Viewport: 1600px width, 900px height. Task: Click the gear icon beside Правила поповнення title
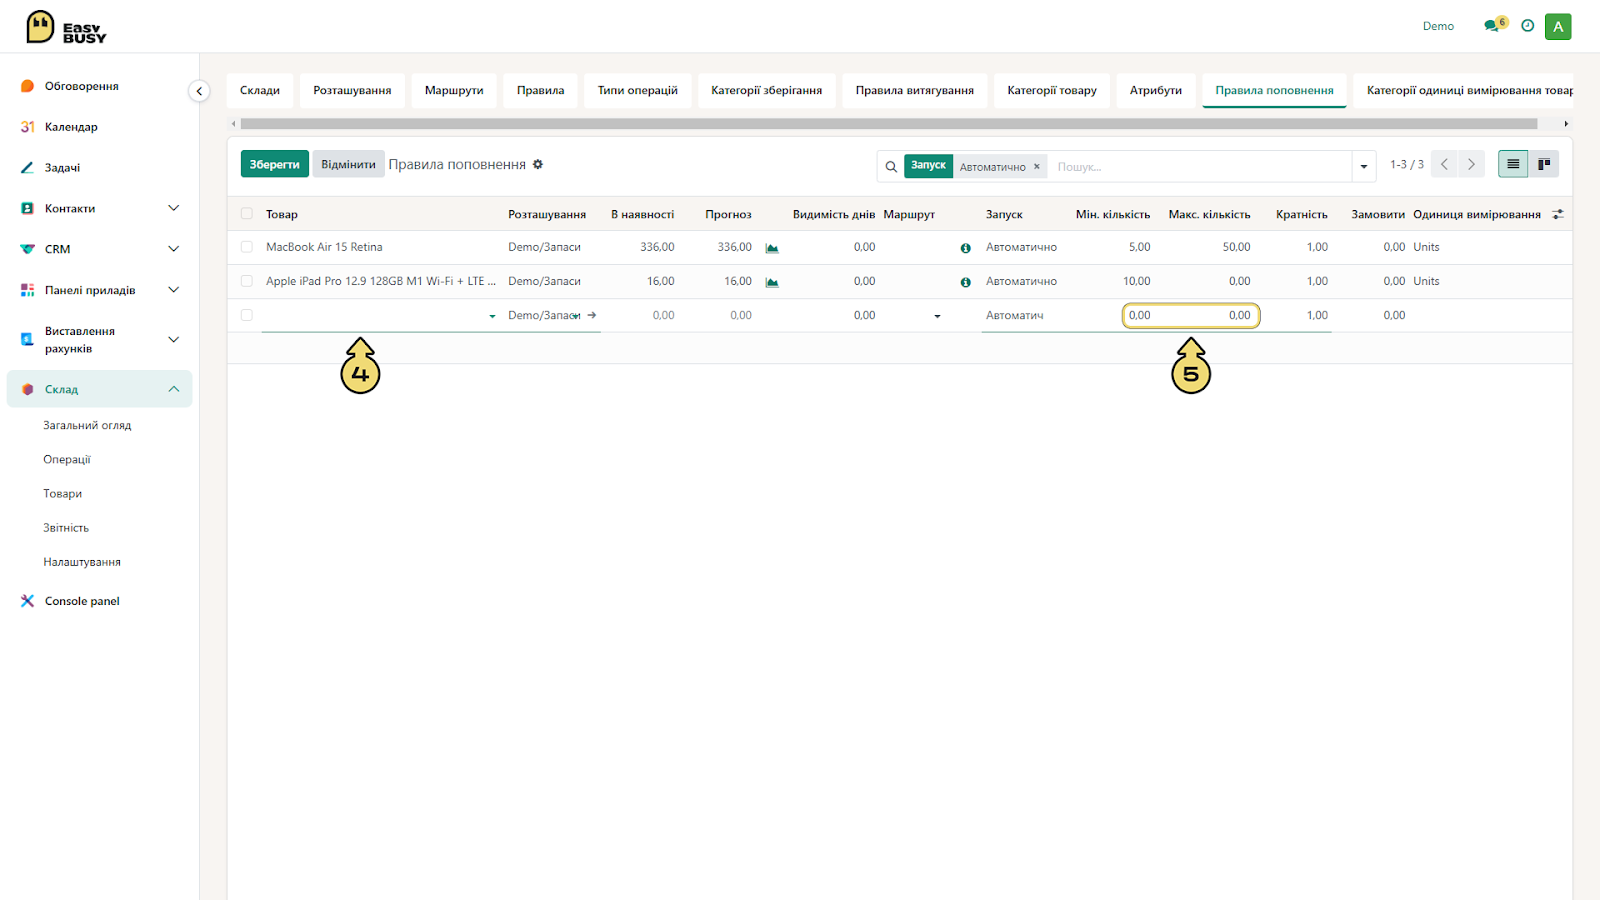pyautogui.click(x=538, y=164)
